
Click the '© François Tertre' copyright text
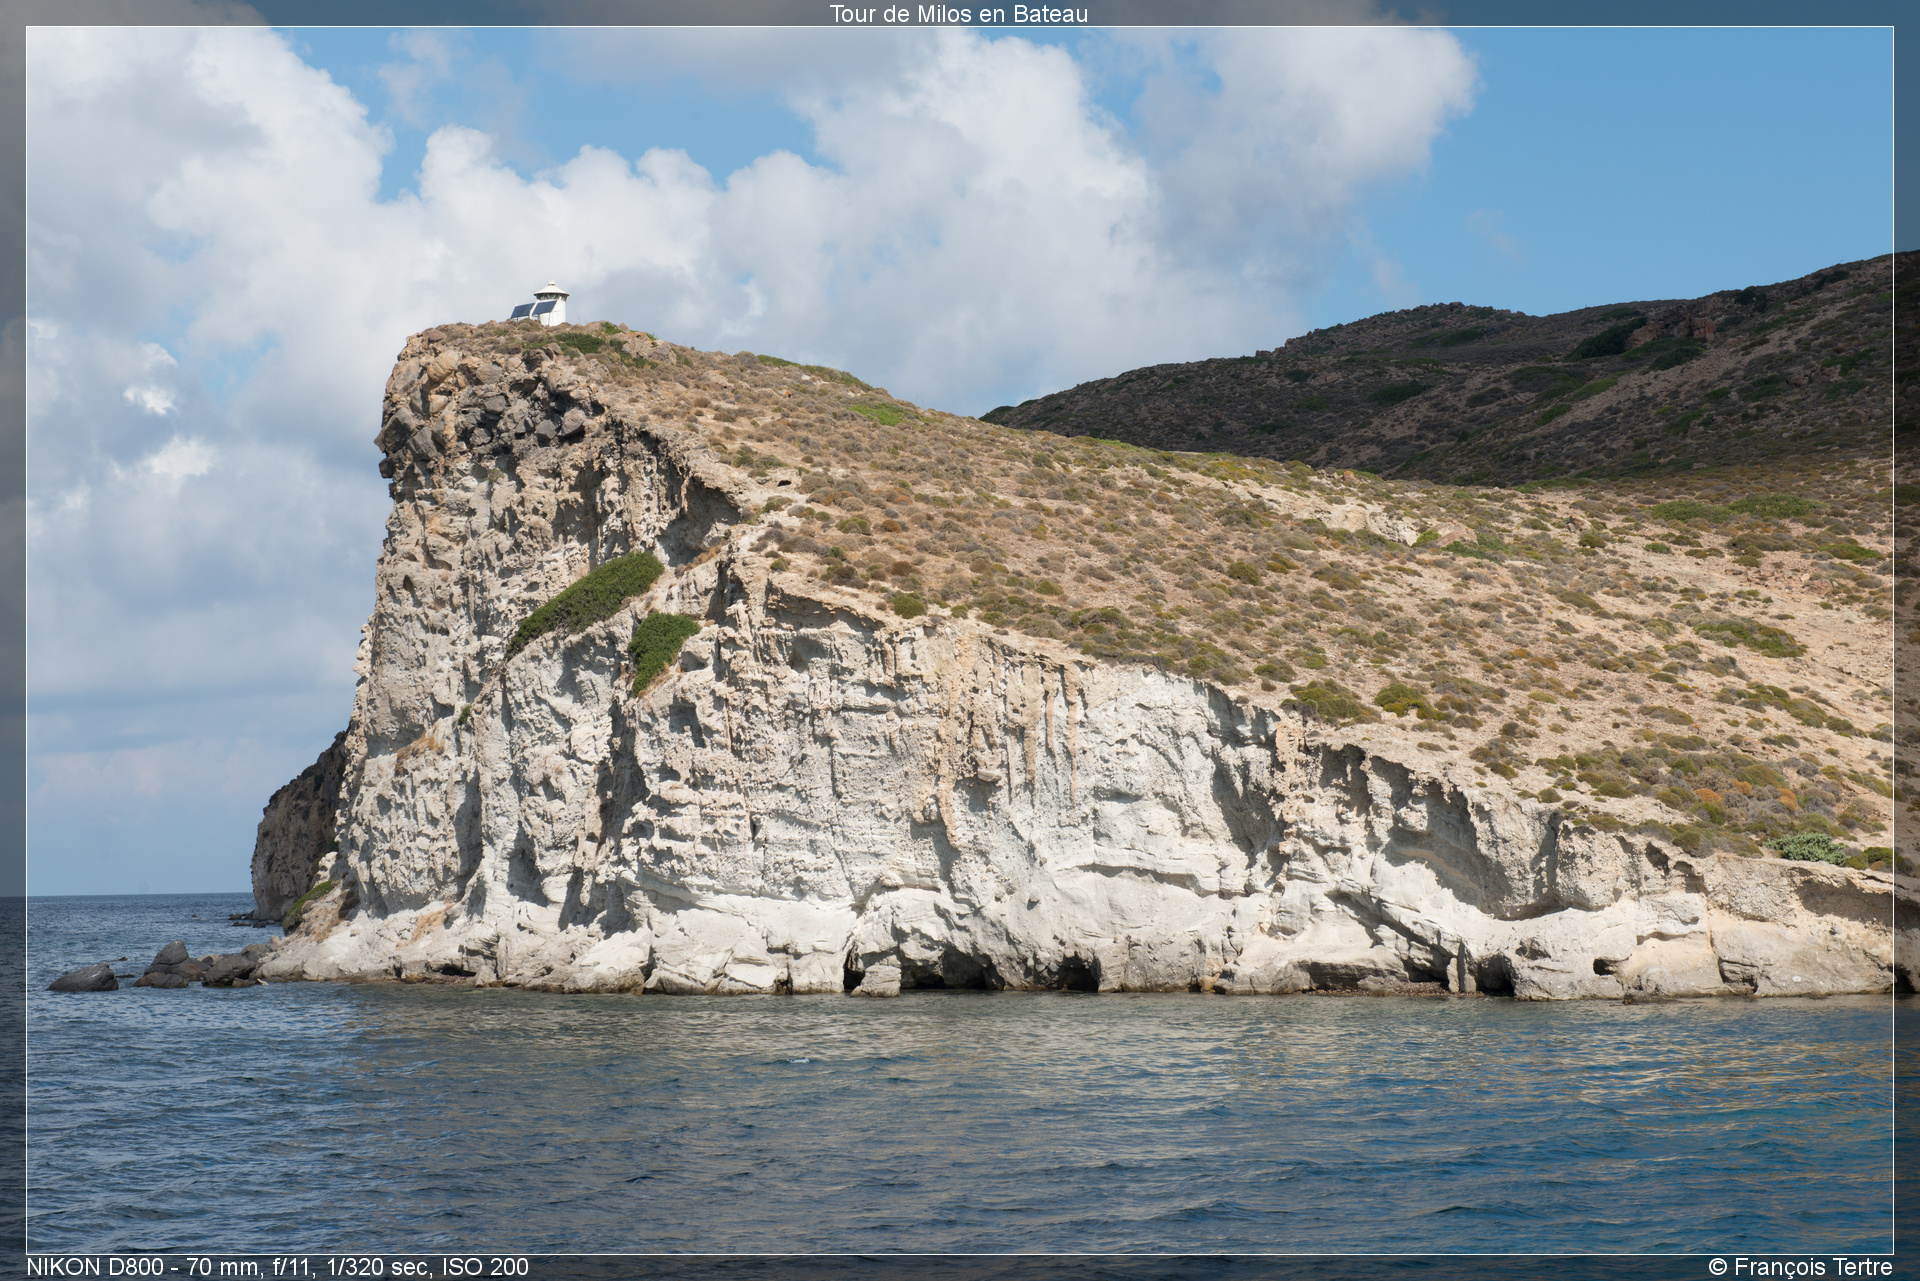pos(1800,1267)
